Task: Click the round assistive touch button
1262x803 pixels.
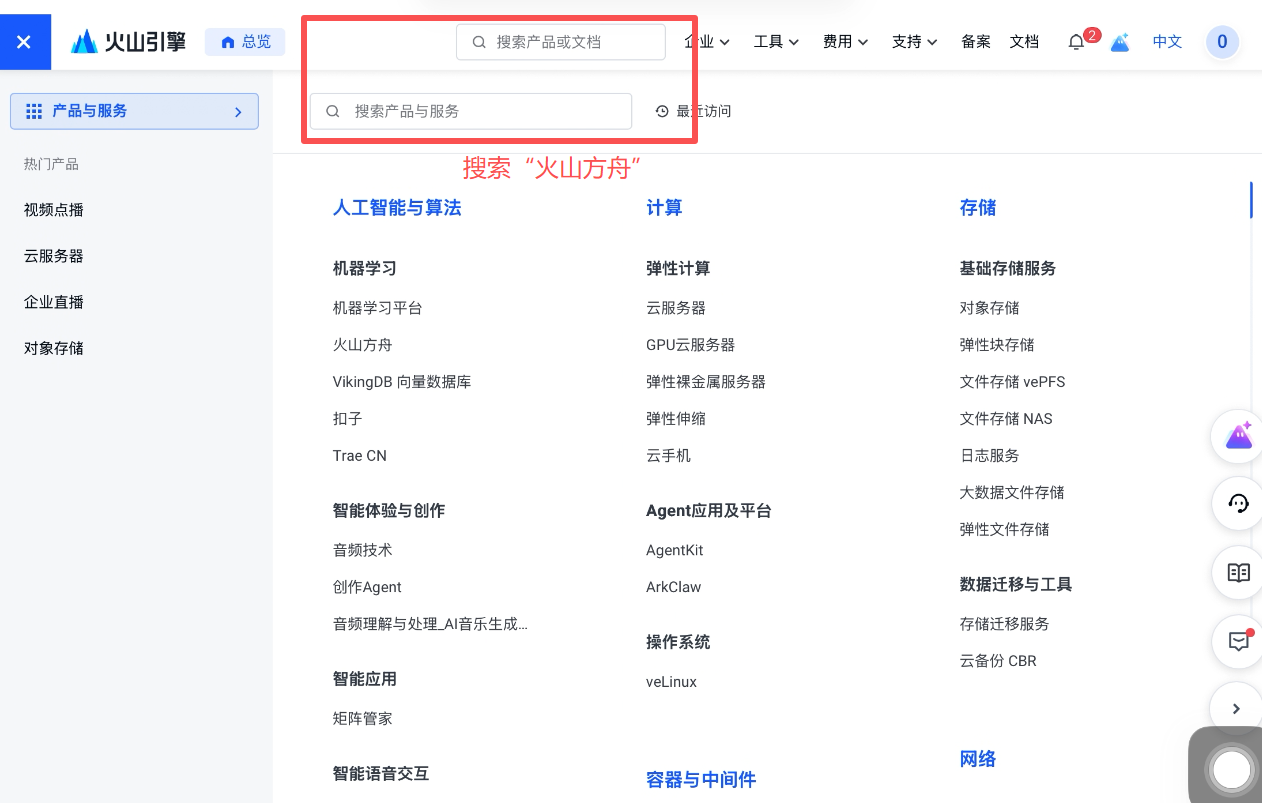Action: tap(1231, 770)
